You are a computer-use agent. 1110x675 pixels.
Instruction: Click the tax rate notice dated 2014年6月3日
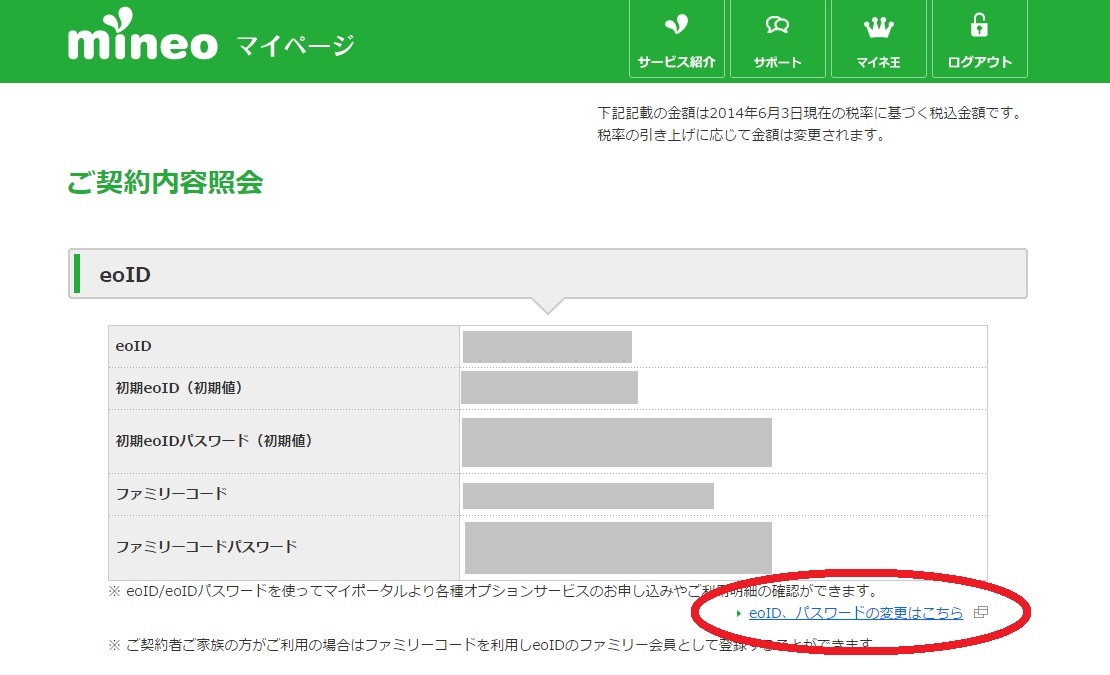pyautogui.click(x=808, y=113)
